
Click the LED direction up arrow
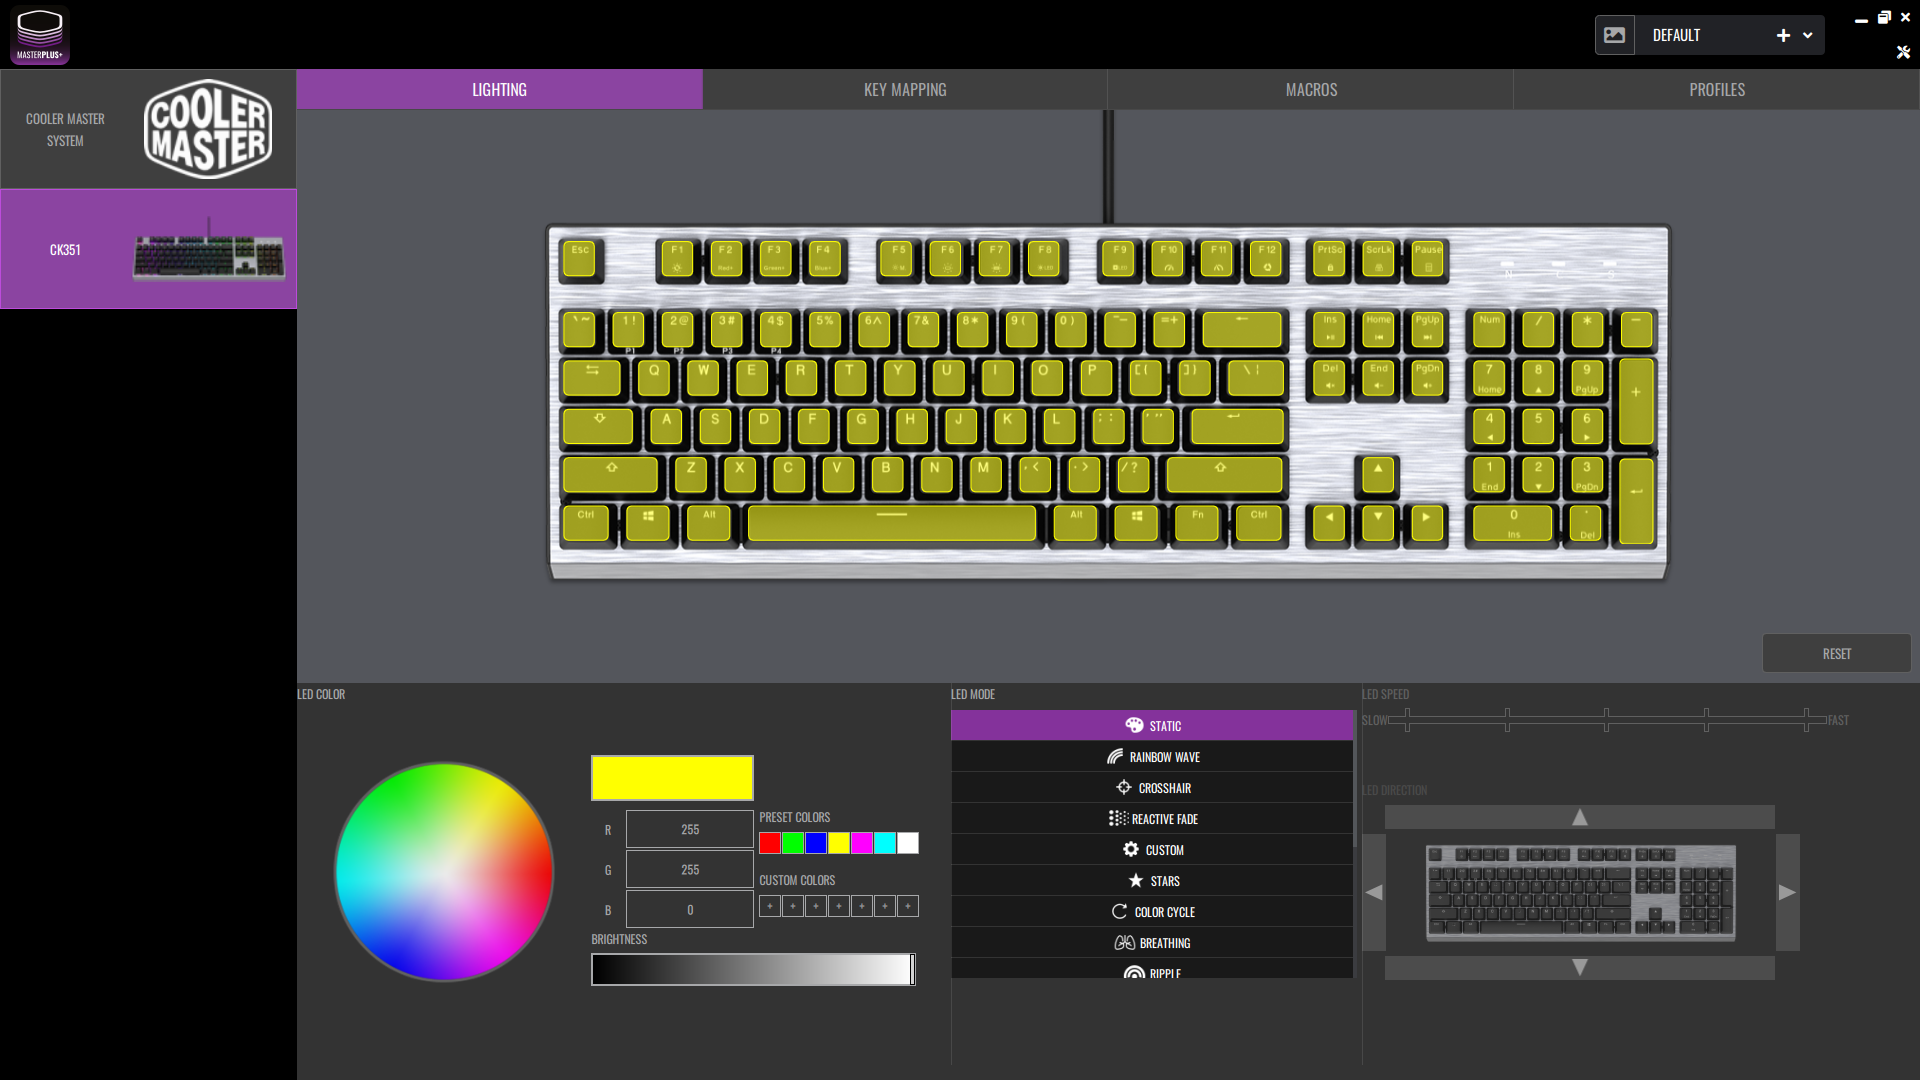tap(1579, 817)
